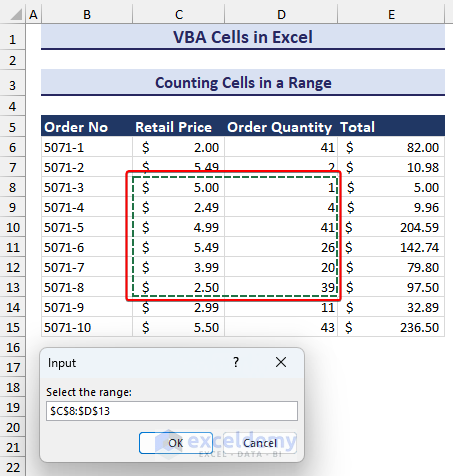
Task: Select row 10 header
Action: point(13,227)
